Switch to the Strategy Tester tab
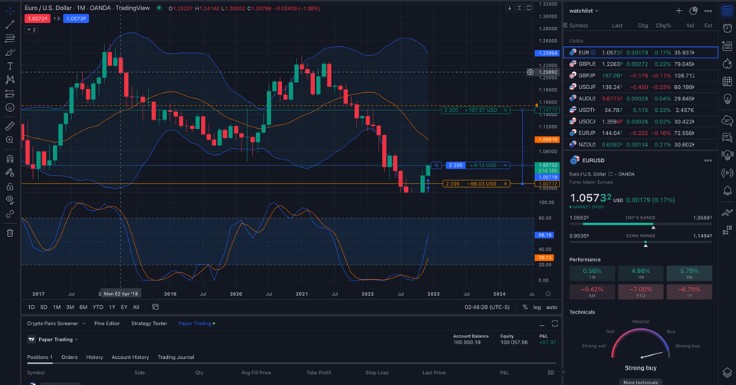 pyautogui.click(x=149, y=323)
